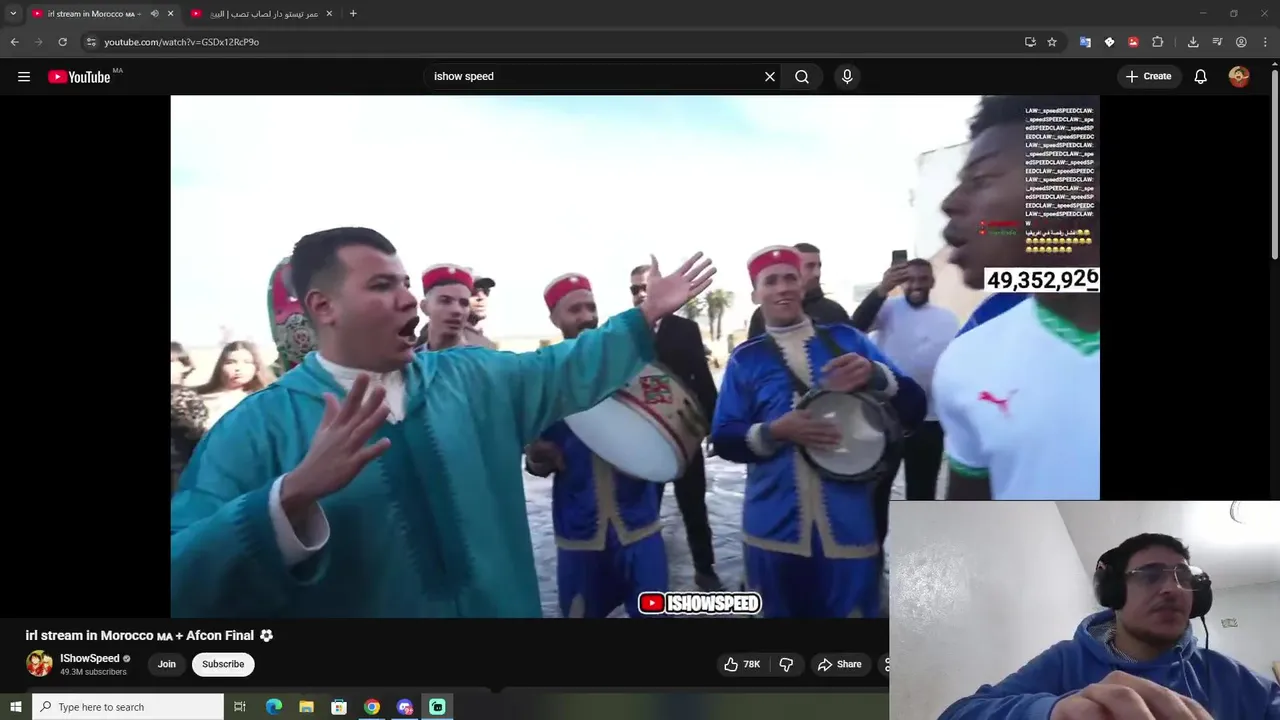This screenshot has width=1280, height=720.
Task: Open the Discord taskbar icon
Action: (405, 707)
